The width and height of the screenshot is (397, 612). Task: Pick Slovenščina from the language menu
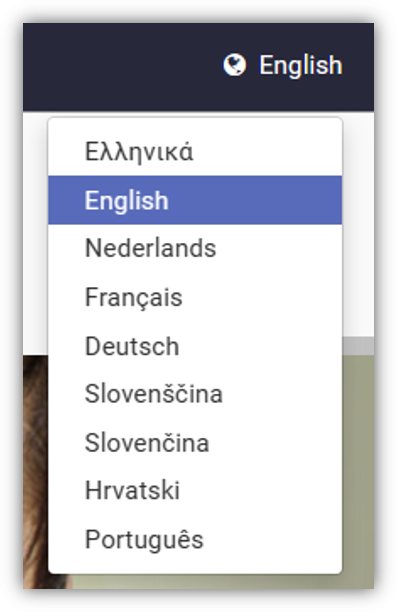[195, 393]
